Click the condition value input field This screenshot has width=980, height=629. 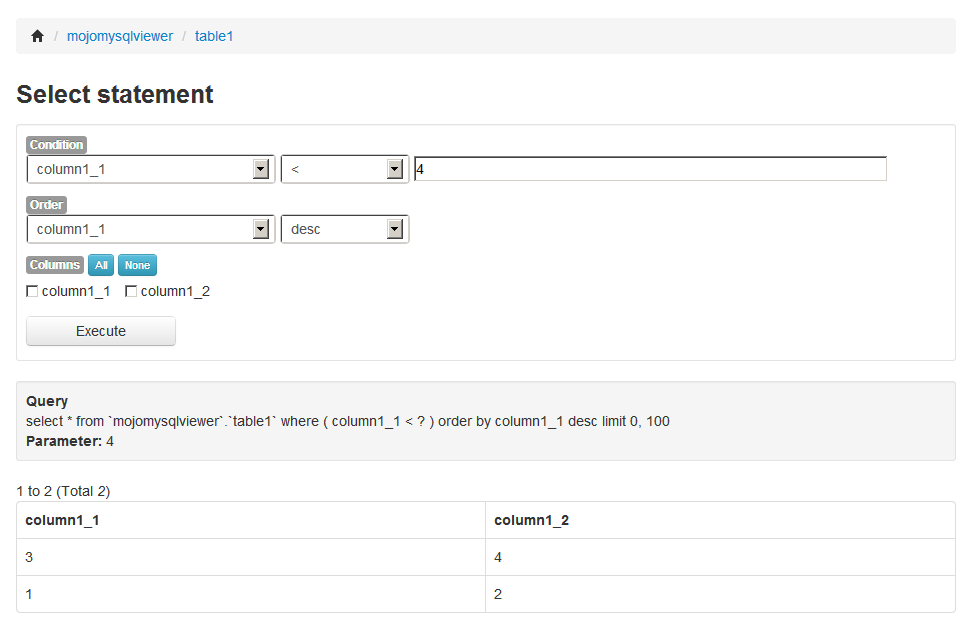tap(650, 169)
